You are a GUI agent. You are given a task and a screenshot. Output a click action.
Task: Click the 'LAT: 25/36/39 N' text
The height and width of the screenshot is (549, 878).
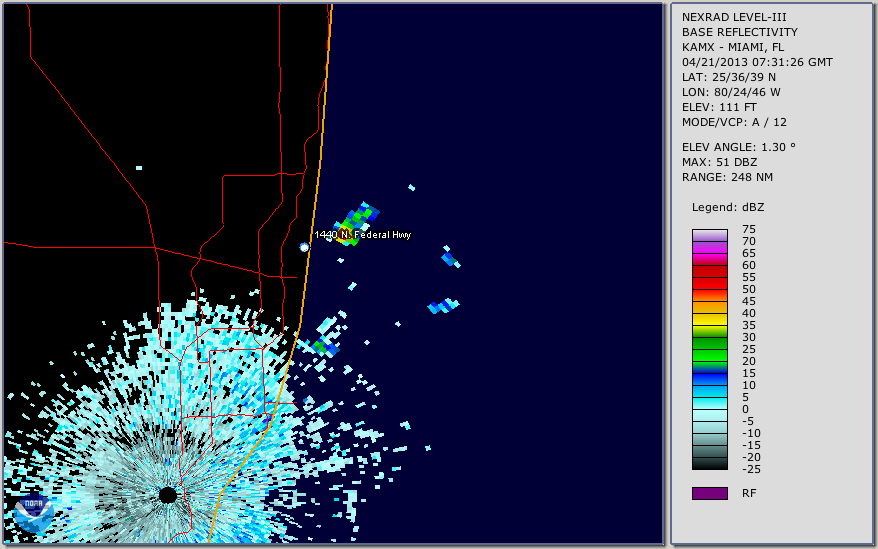[729, 77]
